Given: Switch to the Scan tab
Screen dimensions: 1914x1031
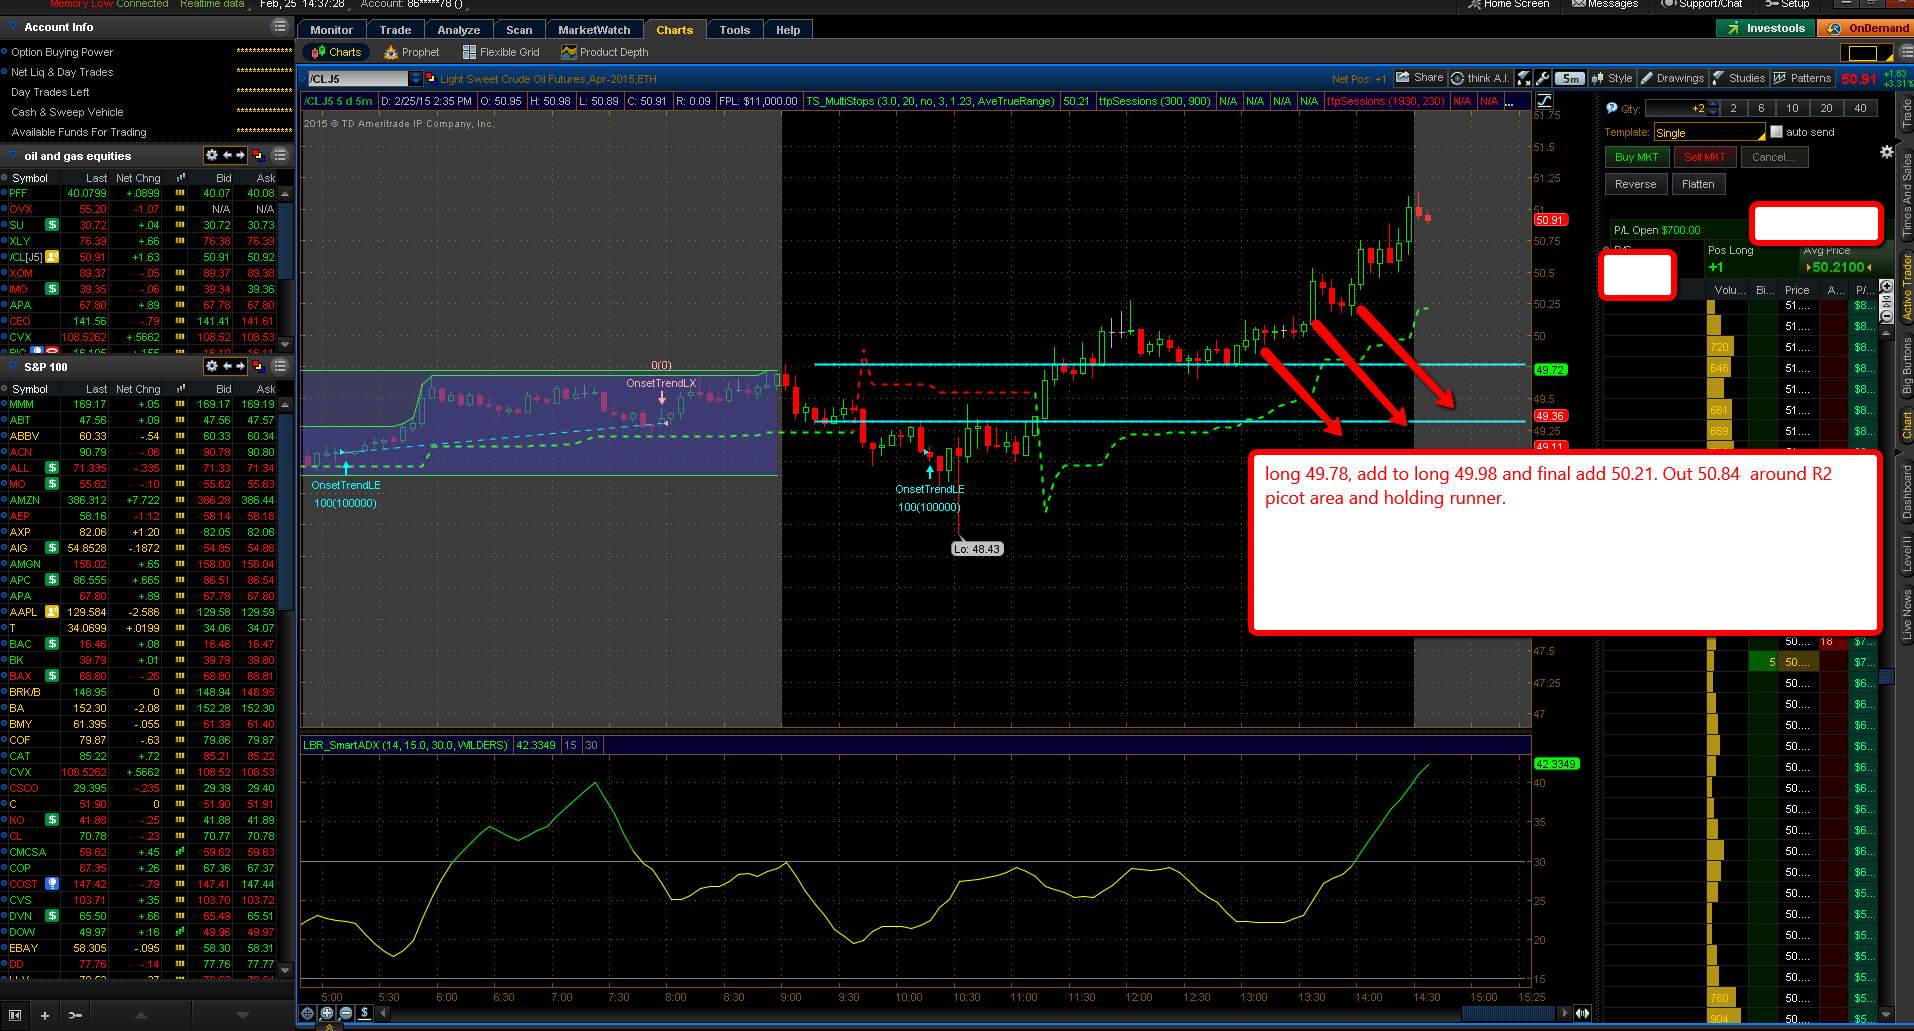Looking at the screenshot, I should 519,30.
